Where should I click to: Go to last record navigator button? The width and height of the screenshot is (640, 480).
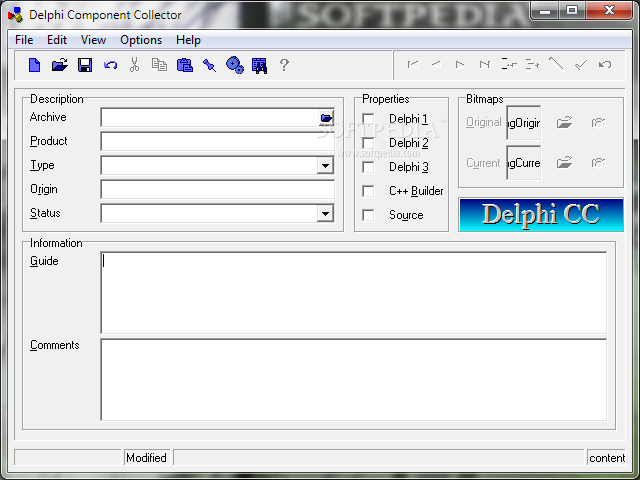click(484, 64)
